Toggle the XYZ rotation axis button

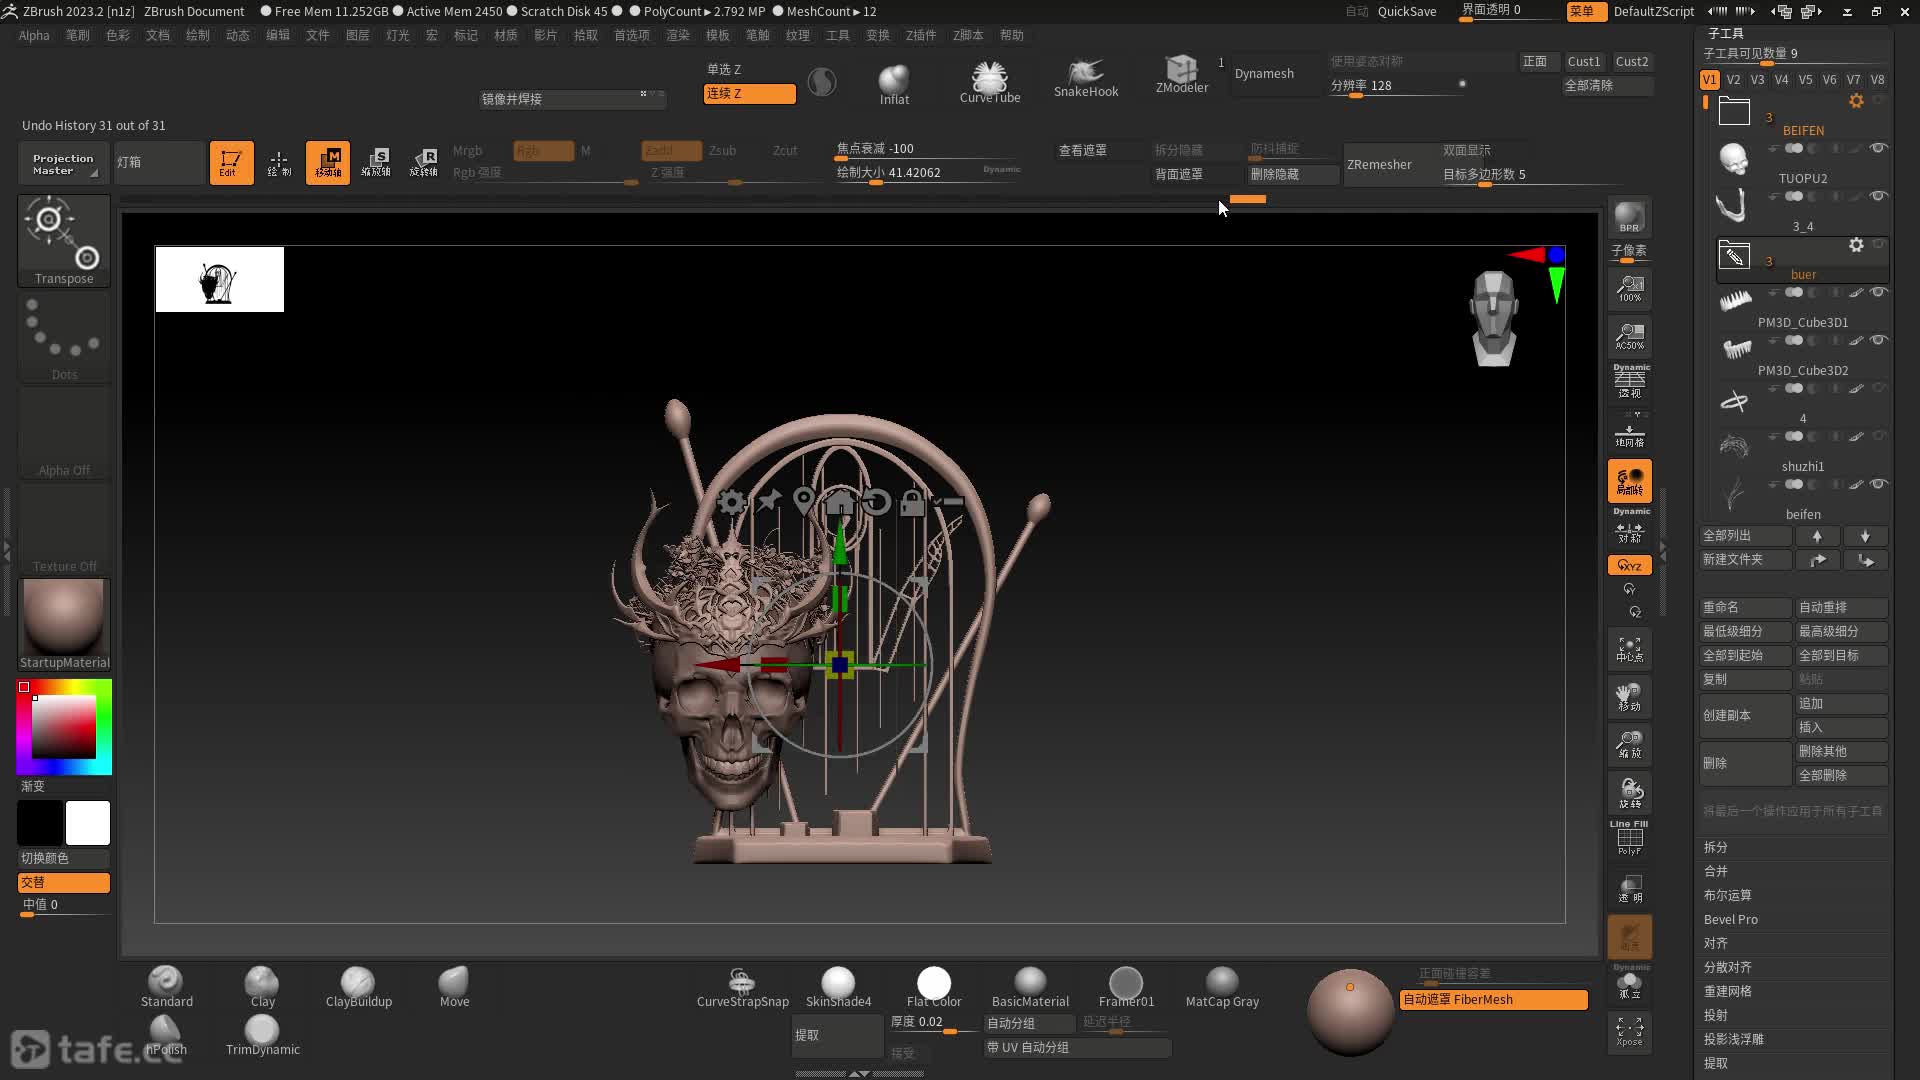[1629, 565]
